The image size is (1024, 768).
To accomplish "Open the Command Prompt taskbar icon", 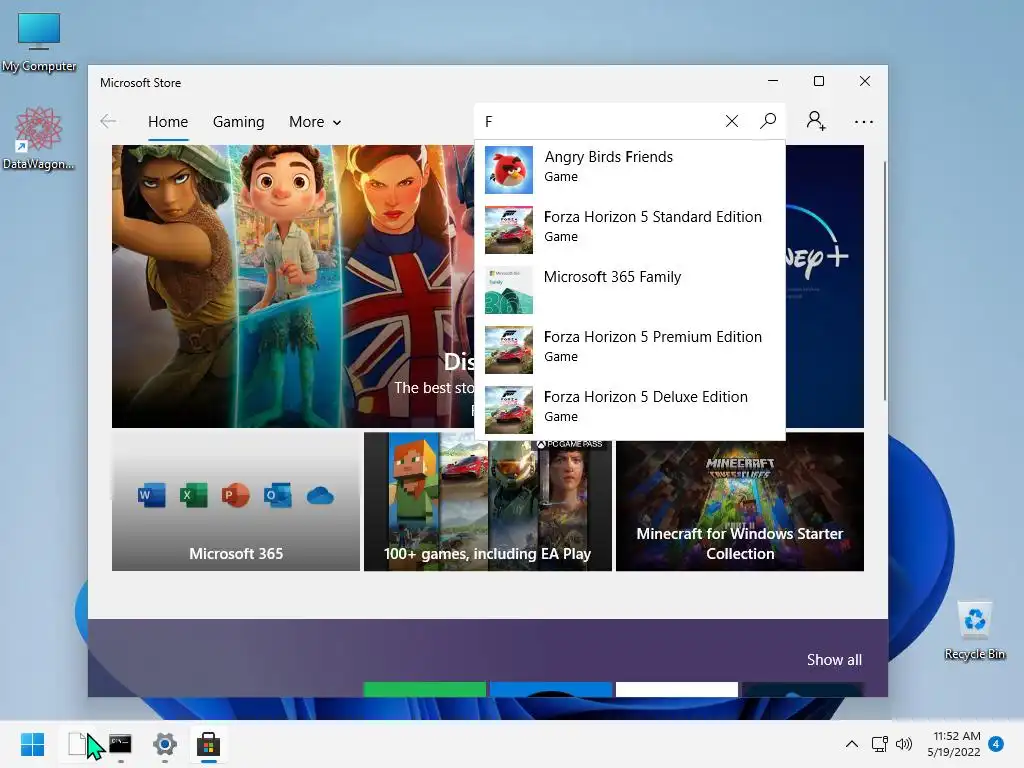I will (x=120, y=744).
